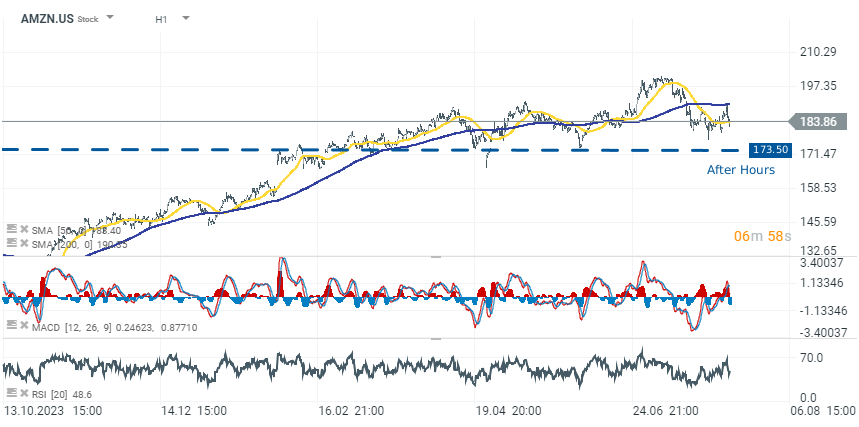The image size is (859, 427).
Task: Open settings icon for SMA 200 indicator
Action: (x=10, y=243)
